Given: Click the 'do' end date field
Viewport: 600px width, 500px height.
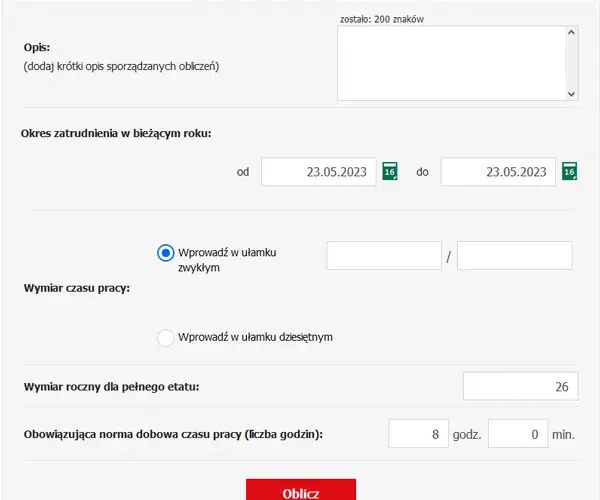Looking at the screenshot, I should (x=498, y=172).
